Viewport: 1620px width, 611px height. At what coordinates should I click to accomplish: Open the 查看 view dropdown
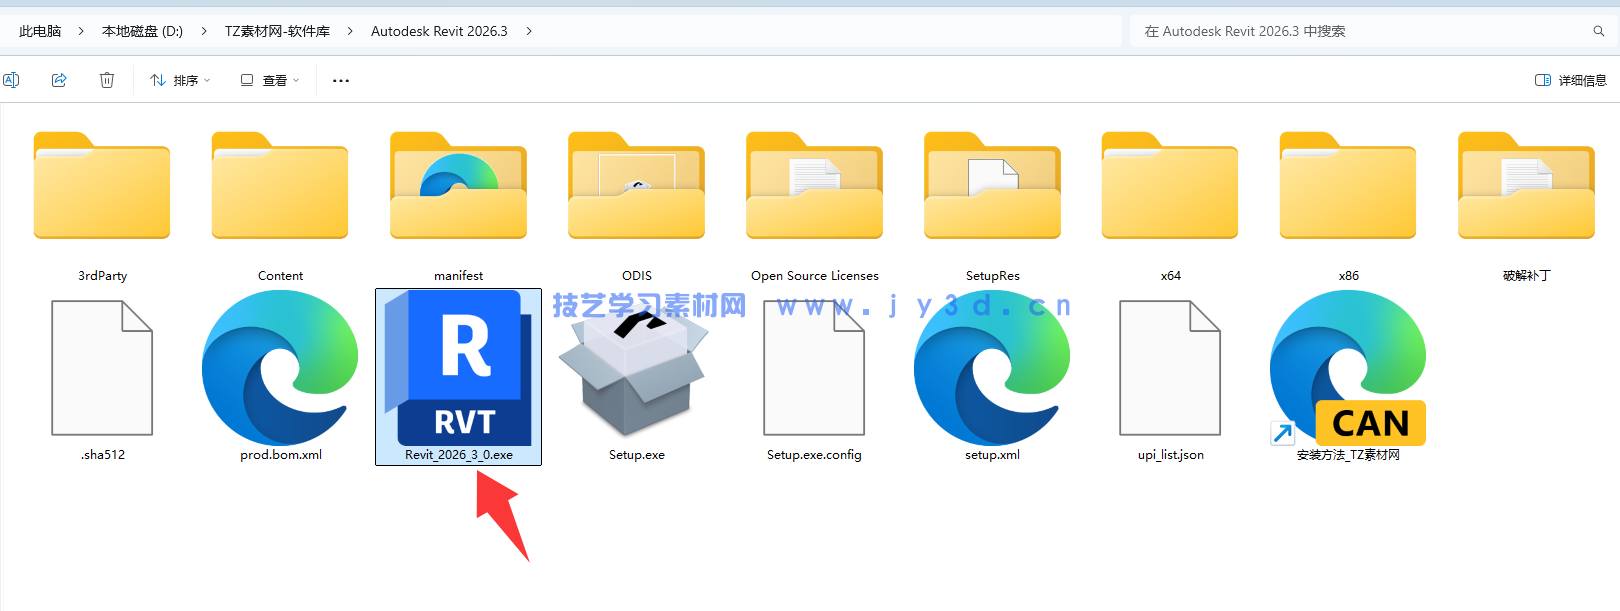pyautogui.click(x=269, y=80)
